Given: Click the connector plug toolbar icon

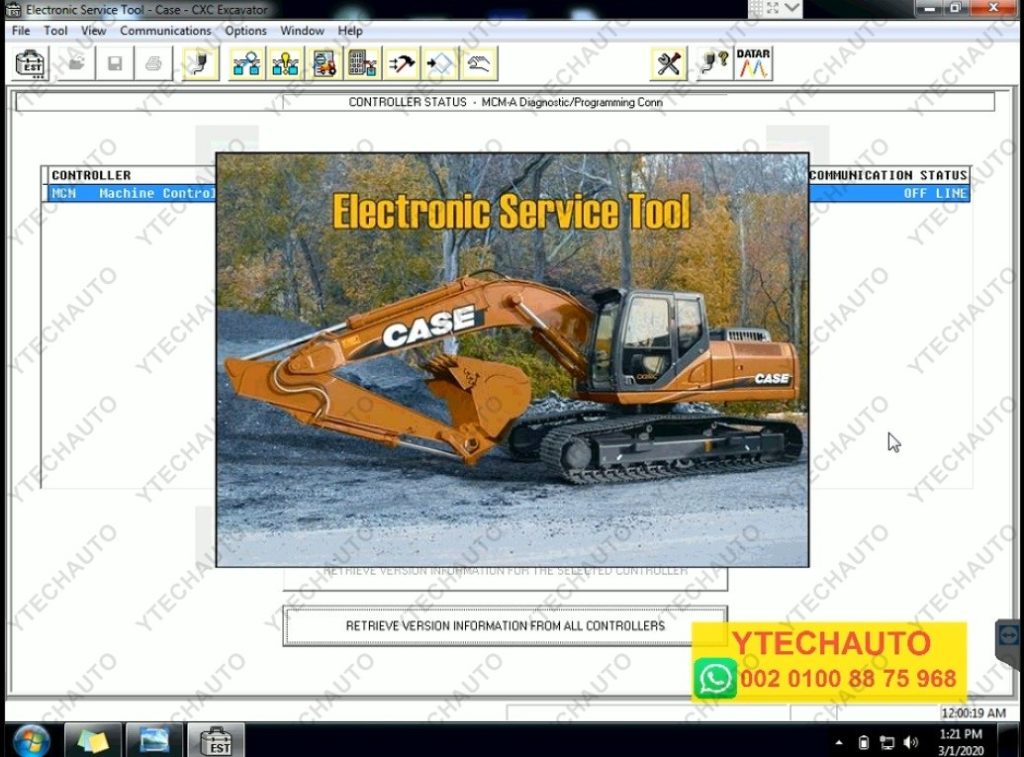Looking at the screenshot, I should pos(200,63).
